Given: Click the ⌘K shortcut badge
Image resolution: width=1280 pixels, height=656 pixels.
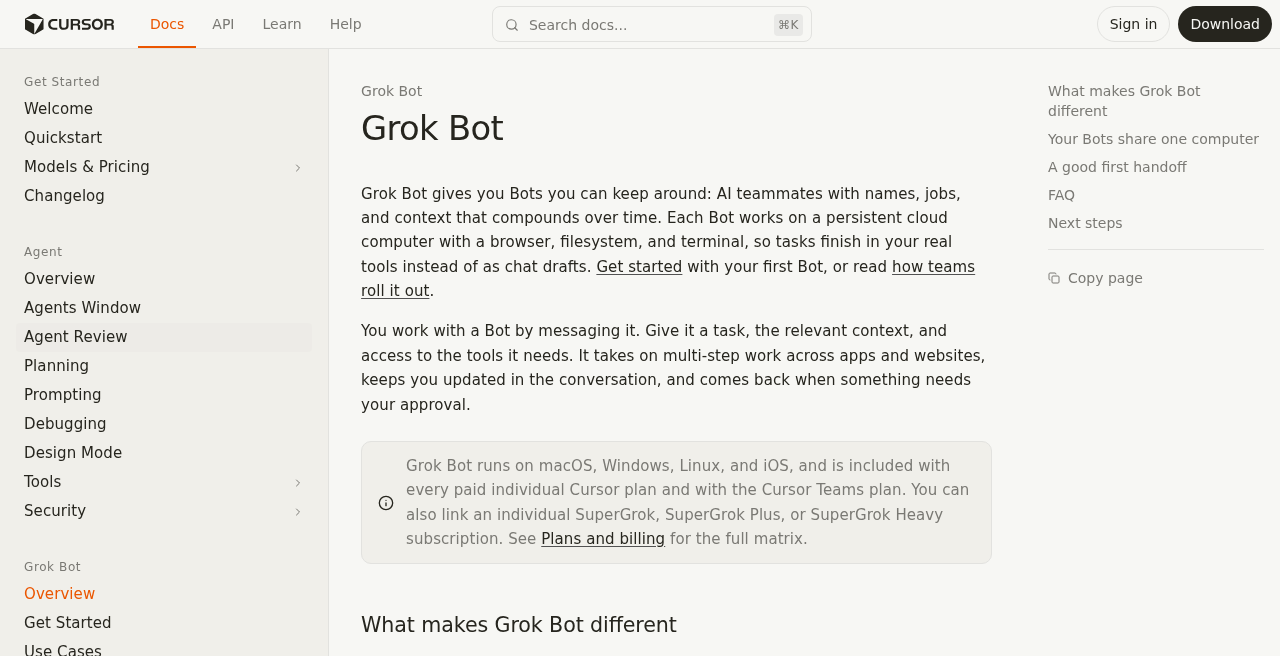Looking at the screenshot, I should (x=788, y=25).
